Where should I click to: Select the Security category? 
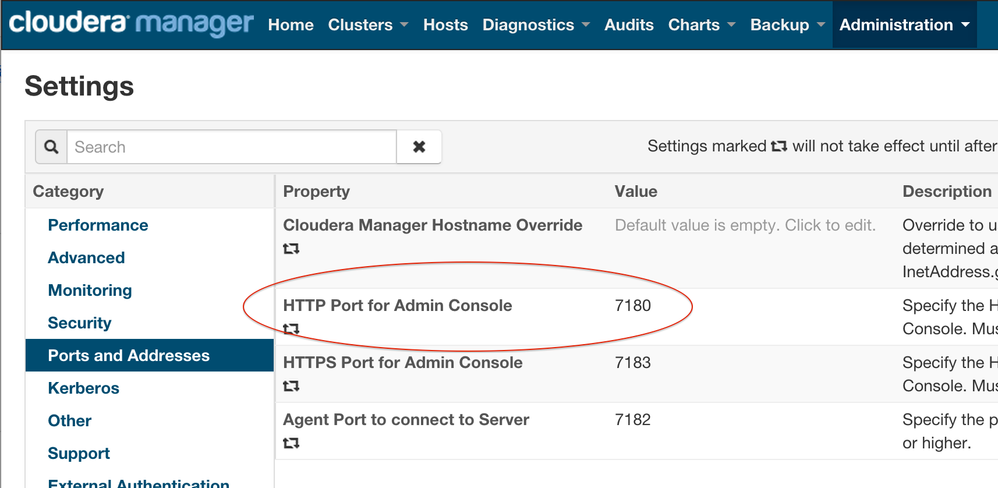click(x=80, y=323)
